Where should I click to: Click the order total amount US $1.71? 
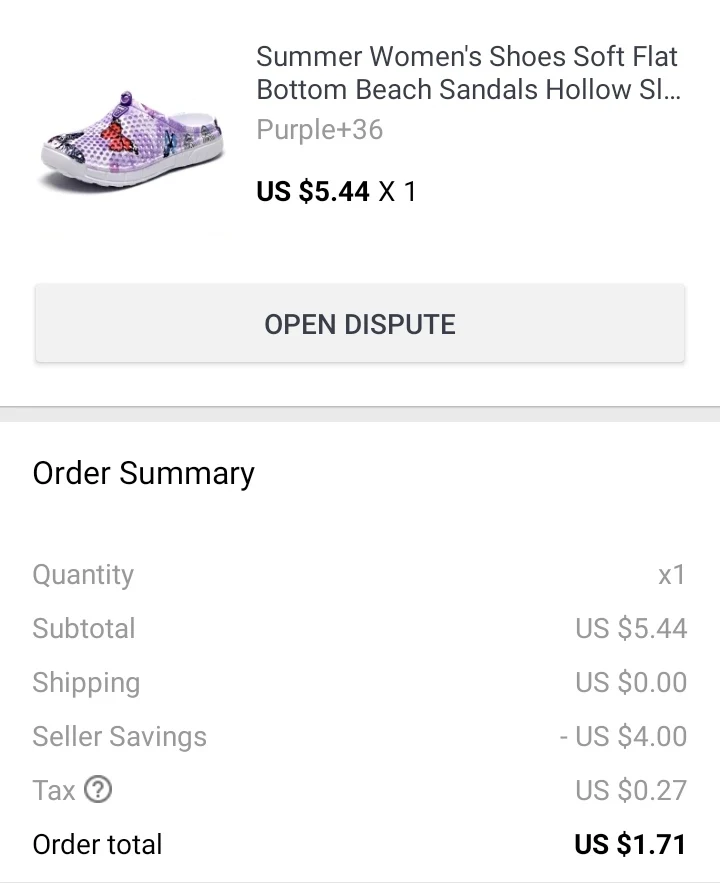(x=630, y=845)
